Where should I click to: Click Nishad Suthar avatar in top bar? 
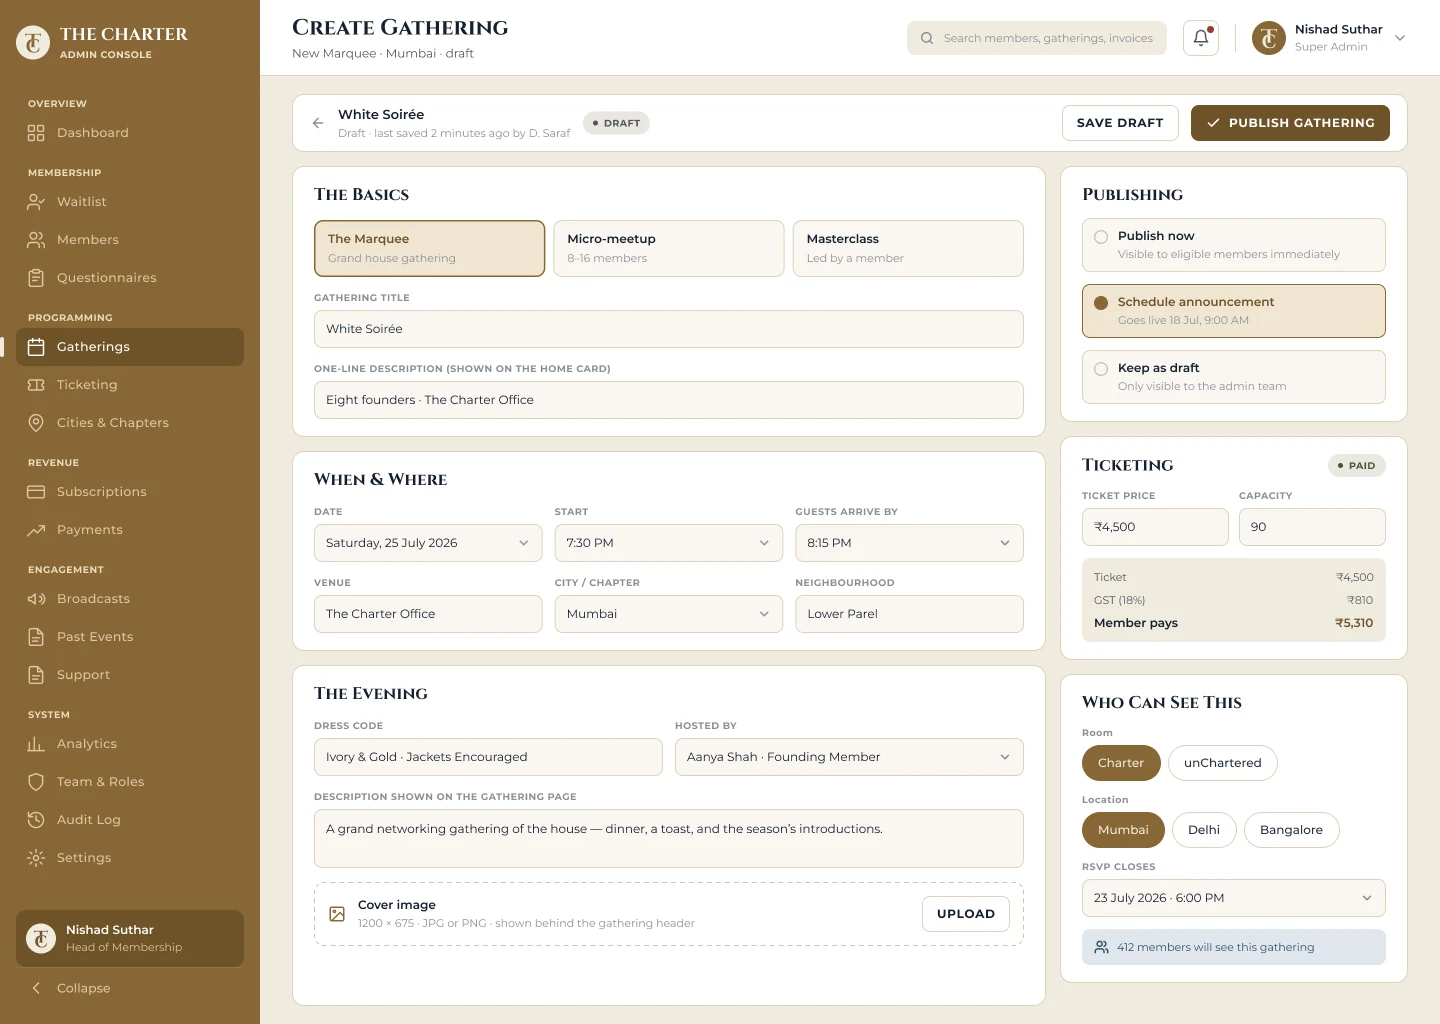(x=1269, y=38)
